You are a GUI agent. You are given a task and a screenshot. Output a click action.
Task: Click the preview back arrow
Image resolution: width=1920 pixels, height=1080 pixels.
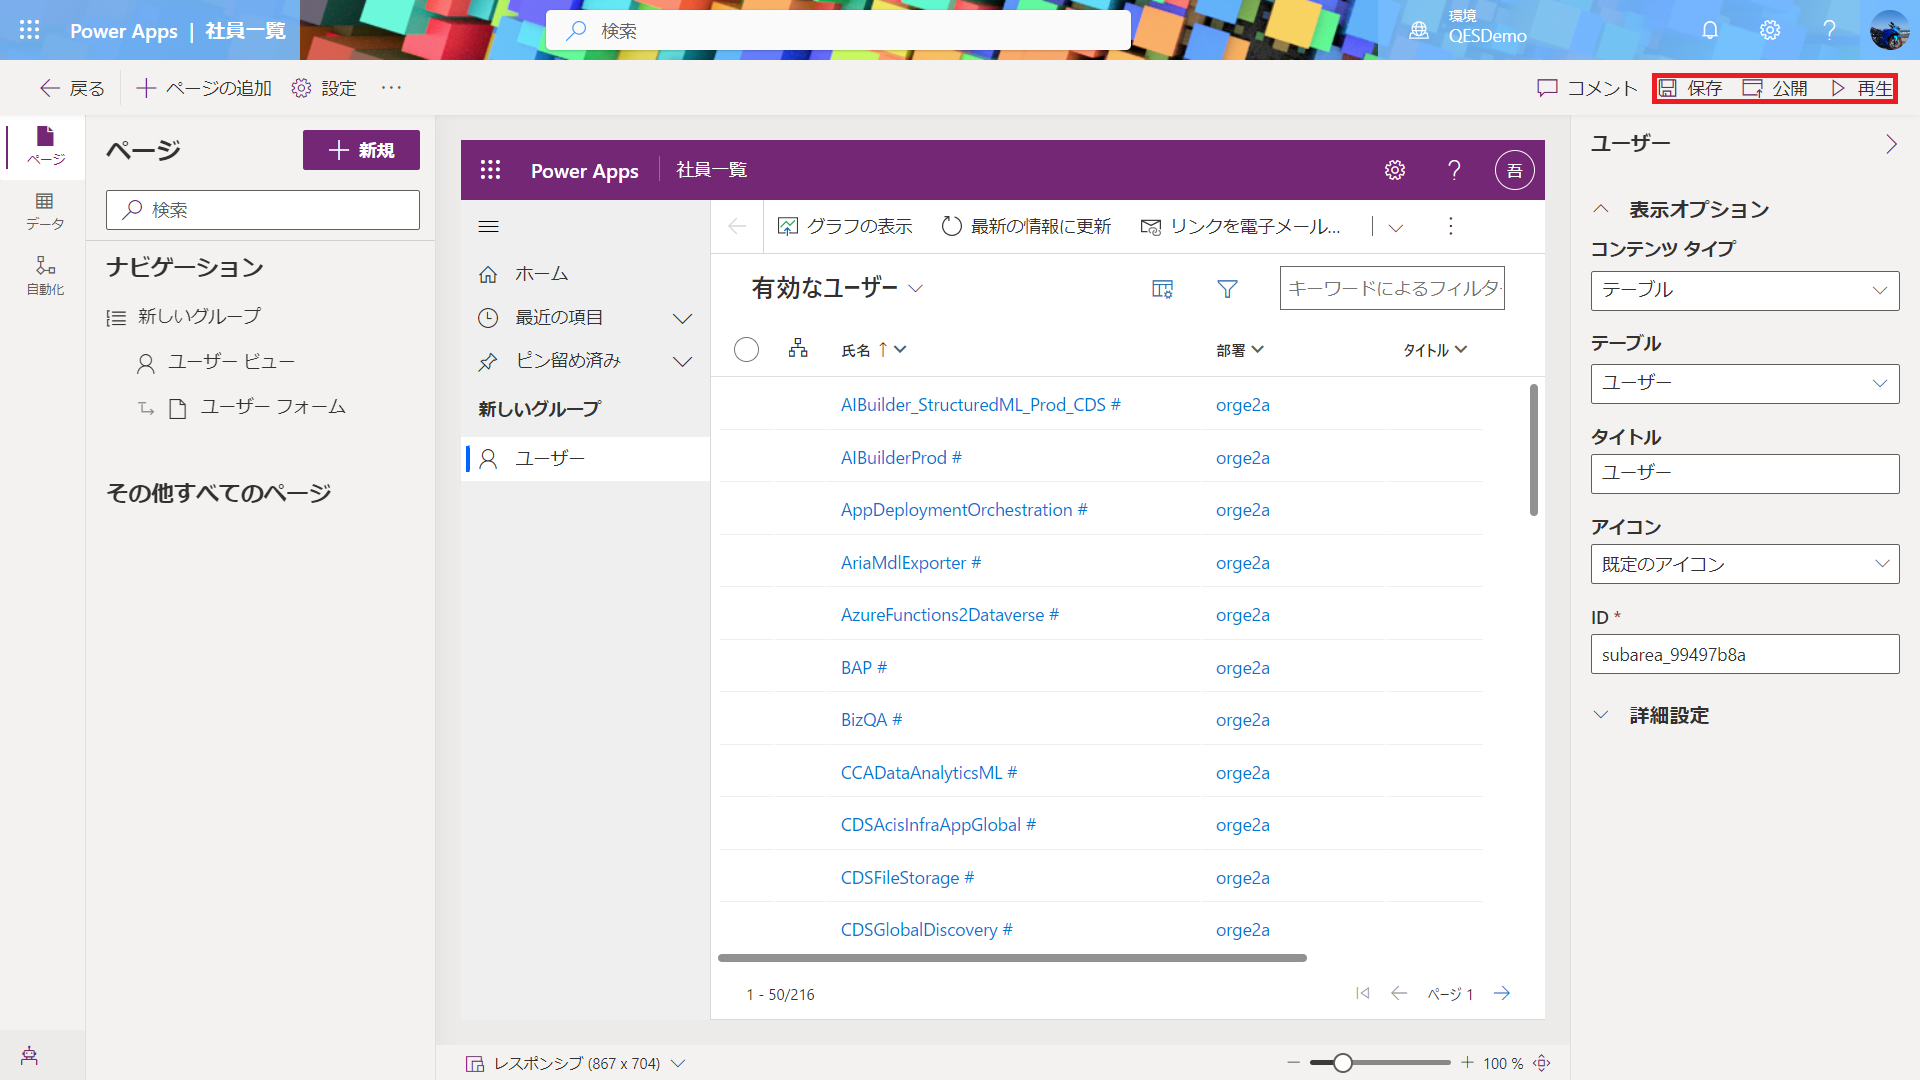[x=737, y=227]
